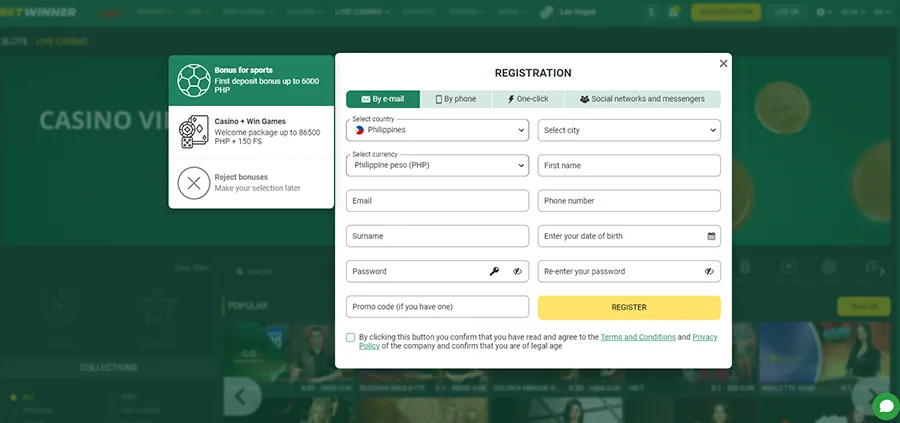Open the Privacy Policy link
This screenshot has height=423, width=900.
coord(705,337)
